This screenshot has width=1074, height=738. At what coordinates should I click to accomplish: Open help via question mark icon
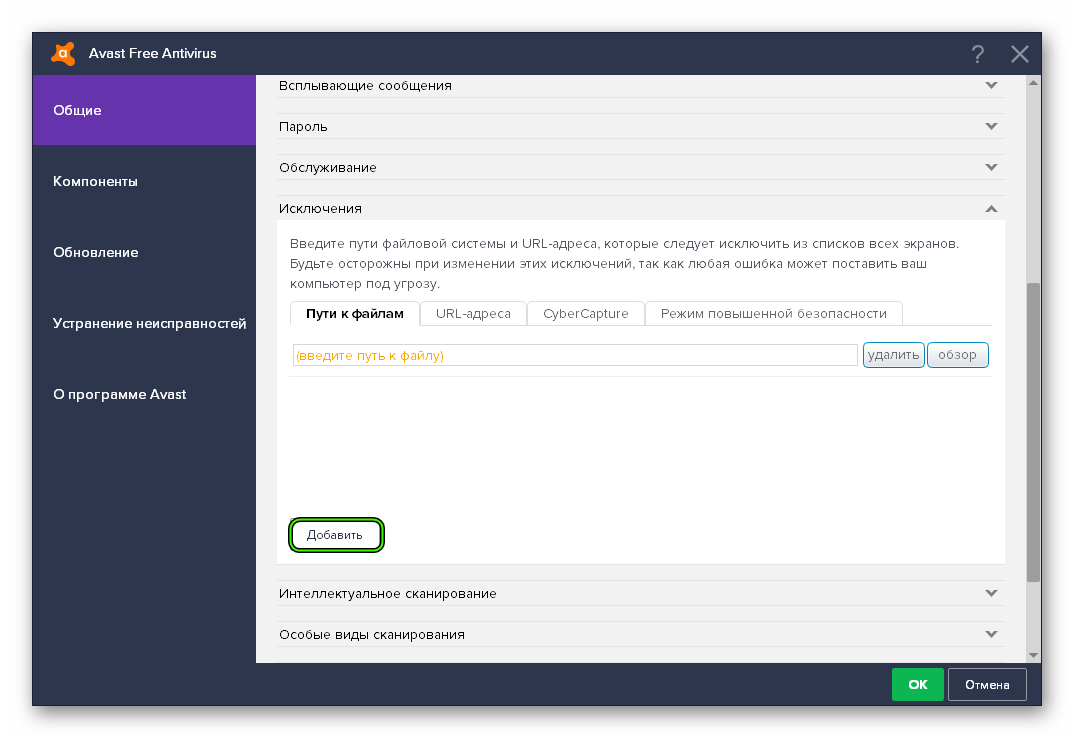[977, 53]
